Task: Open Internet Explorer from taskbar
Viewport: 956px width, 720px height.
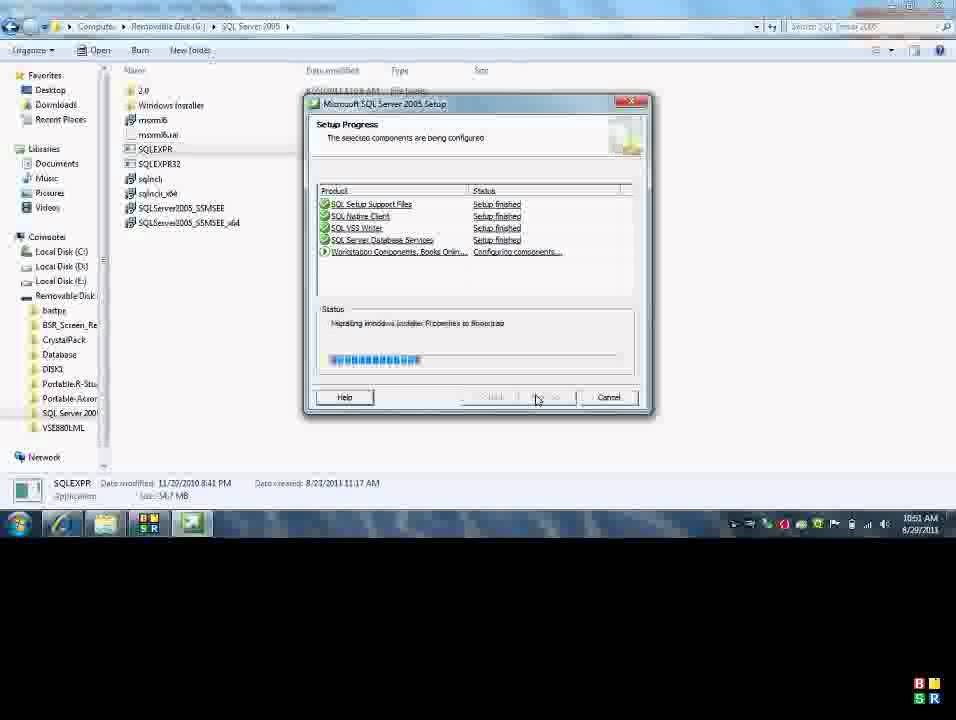Action: 62,524
